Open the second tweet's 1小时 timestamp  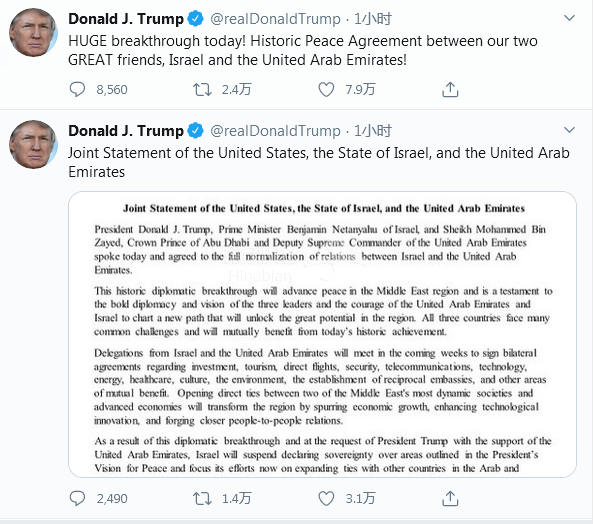(373, 131)
